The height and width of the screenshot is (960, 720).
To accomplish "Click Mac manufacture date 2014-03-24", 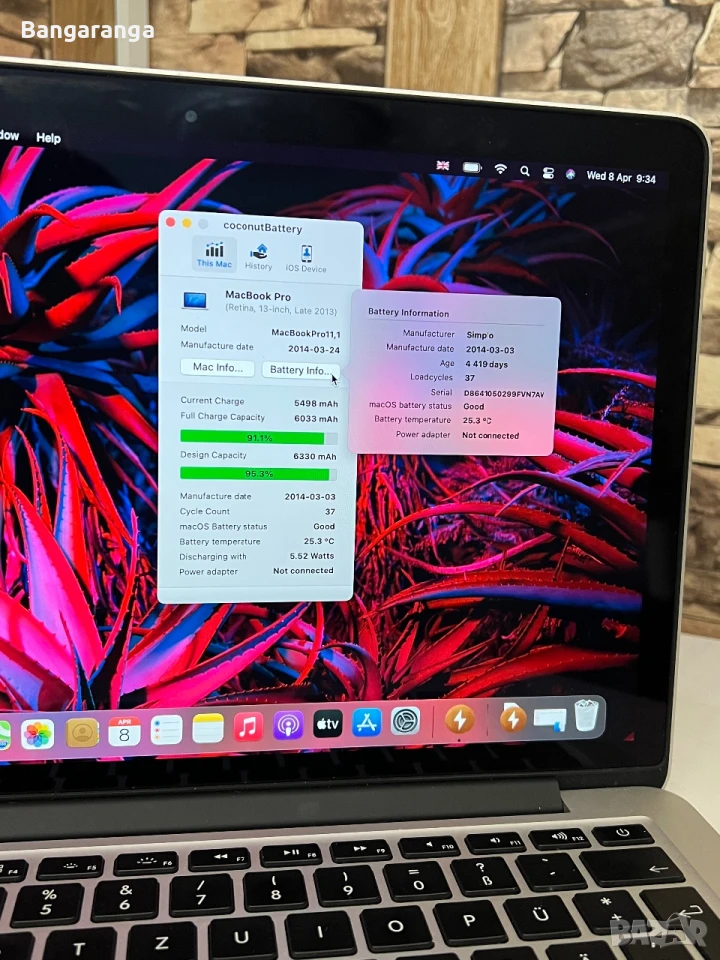I will coord(313,350).
